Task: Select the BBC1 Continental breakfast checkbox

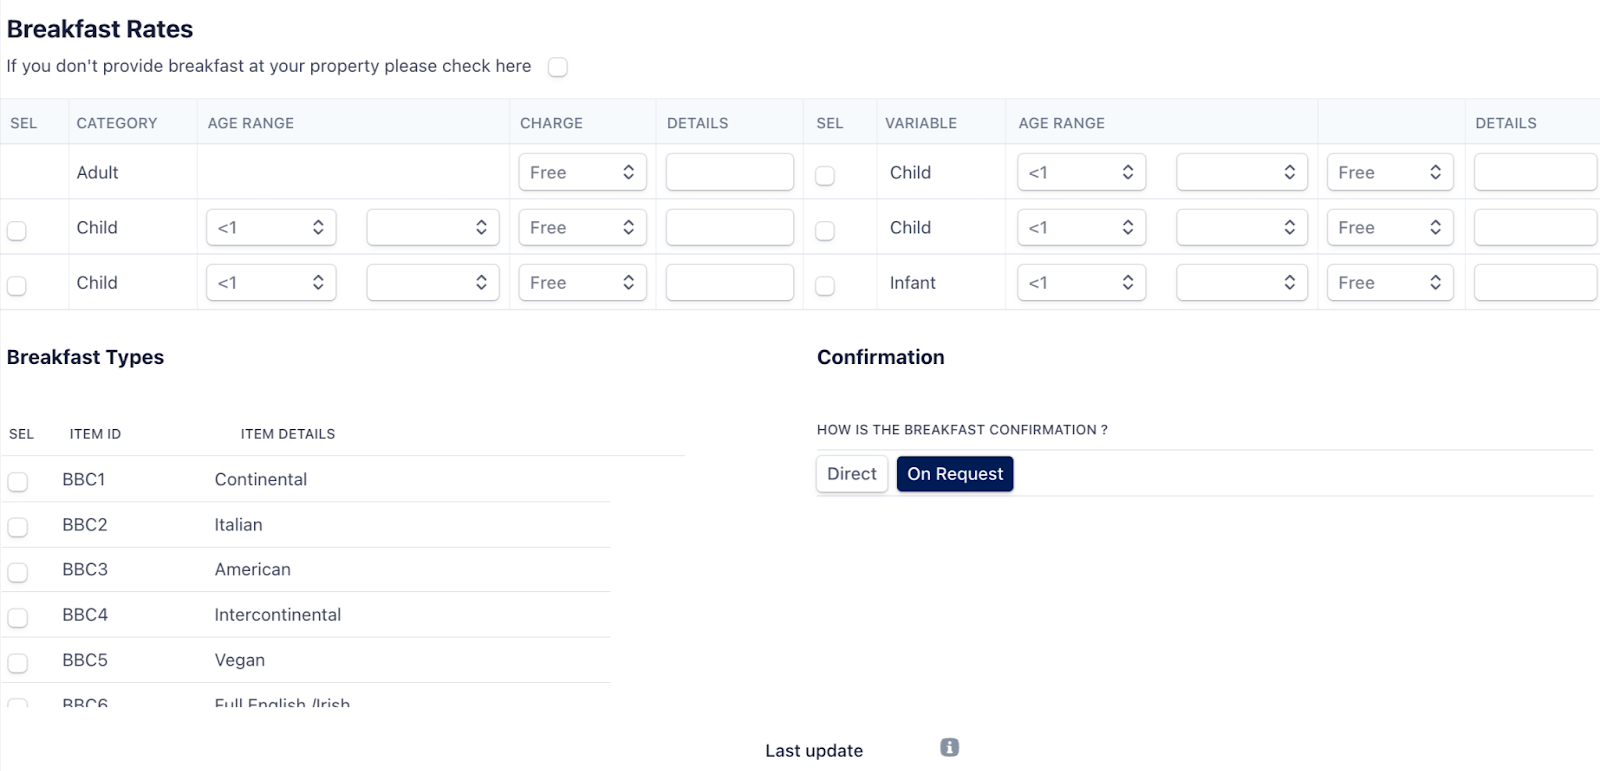Action: pos(18,481)
